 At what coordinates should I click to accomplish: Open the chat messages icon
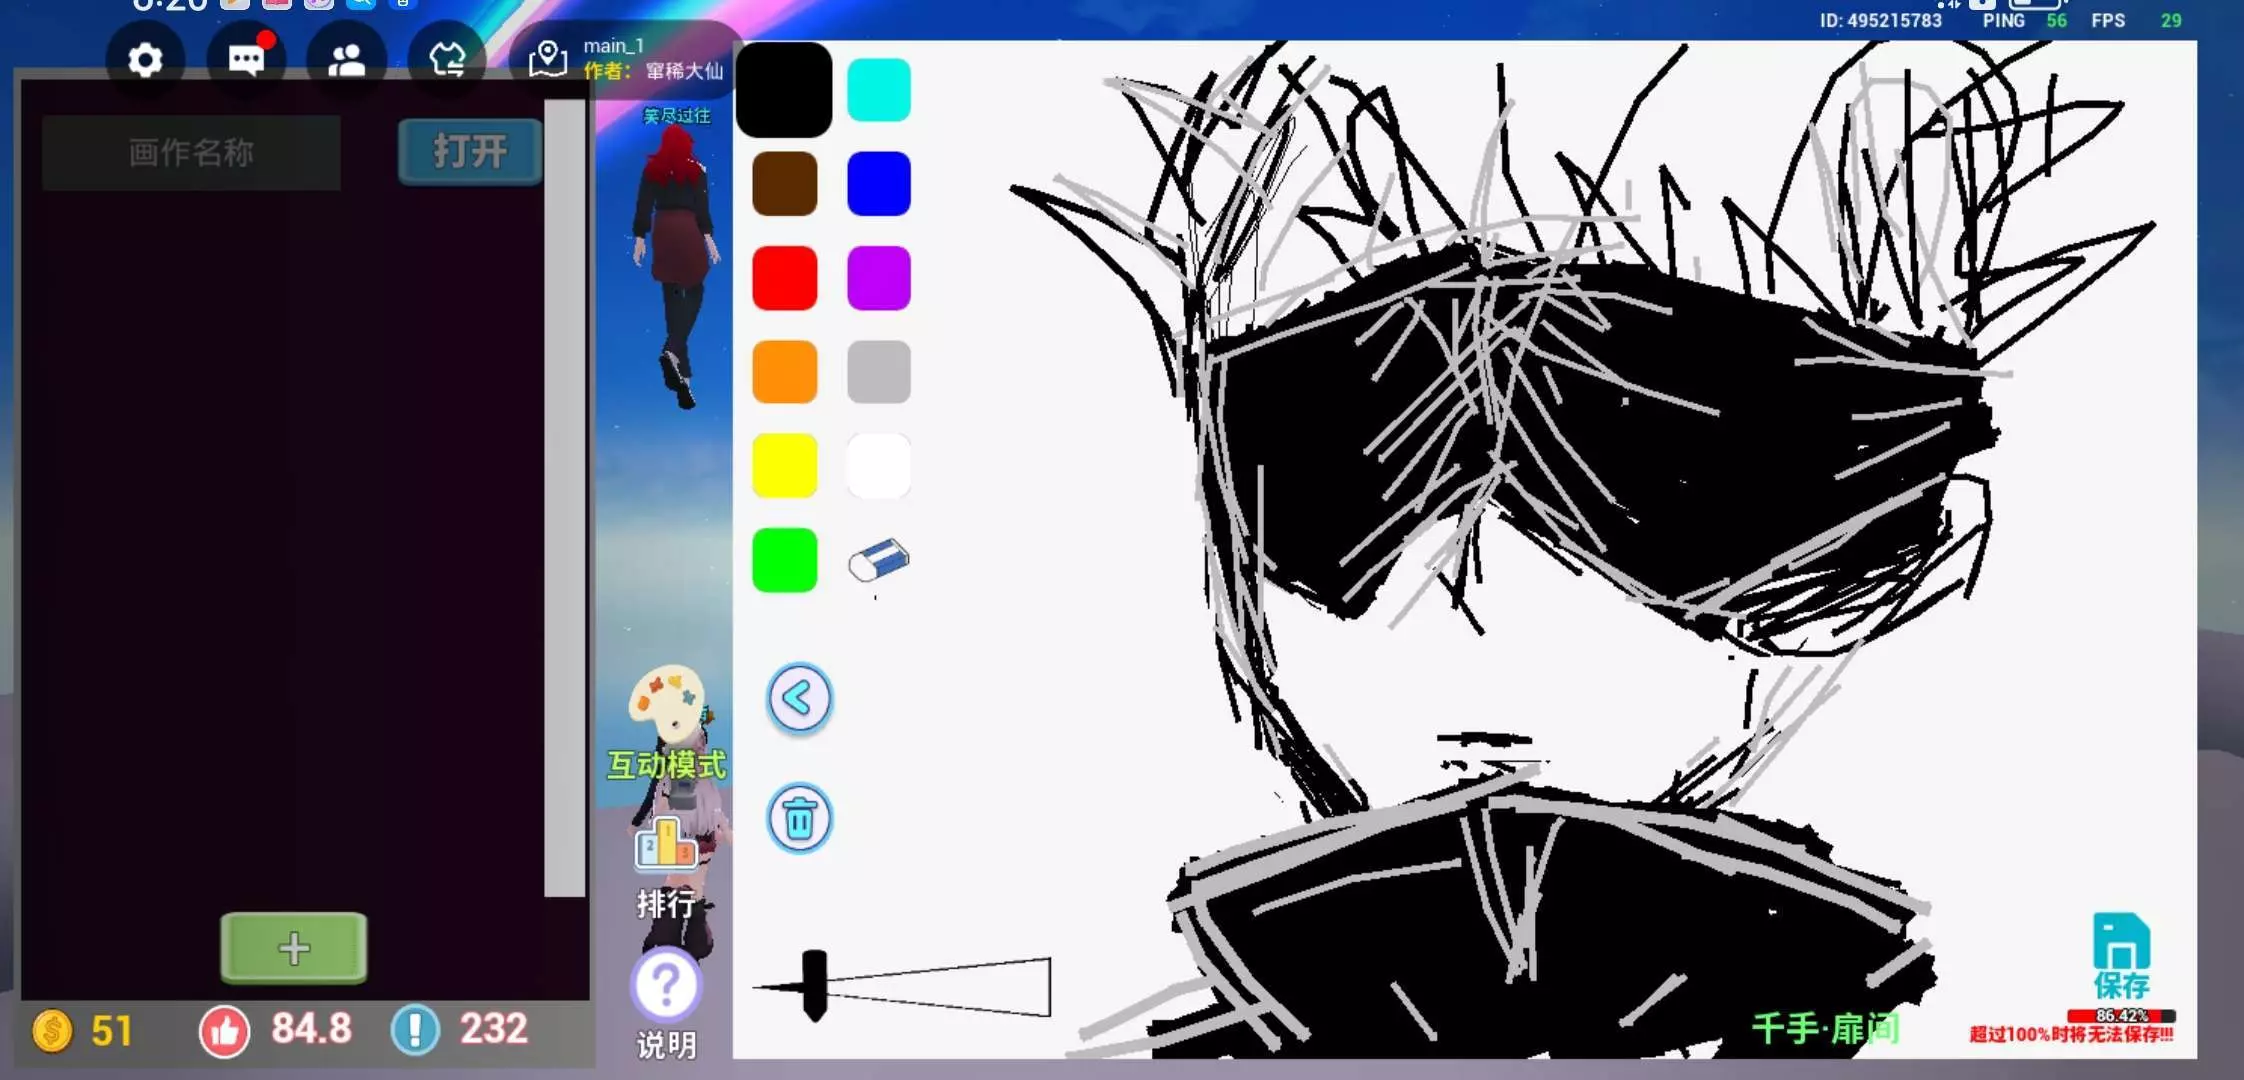[246, 60]
